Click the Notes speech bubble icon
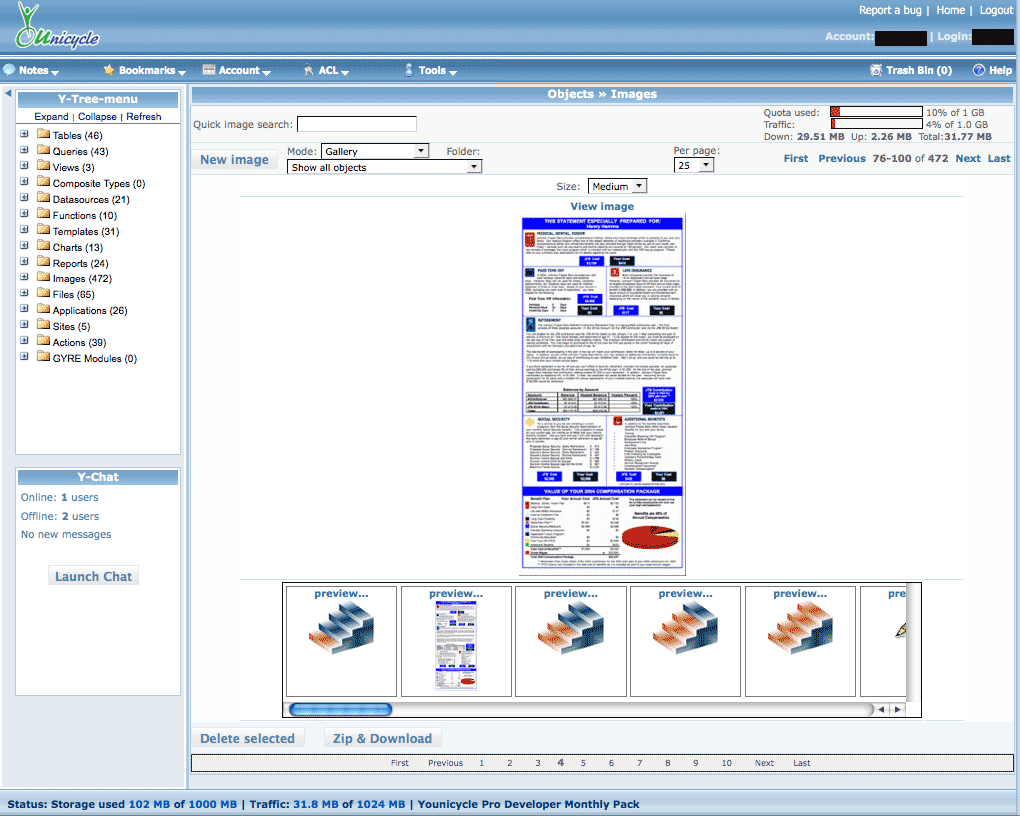This screenshot has width=1020, height=816. click(9, 71)
